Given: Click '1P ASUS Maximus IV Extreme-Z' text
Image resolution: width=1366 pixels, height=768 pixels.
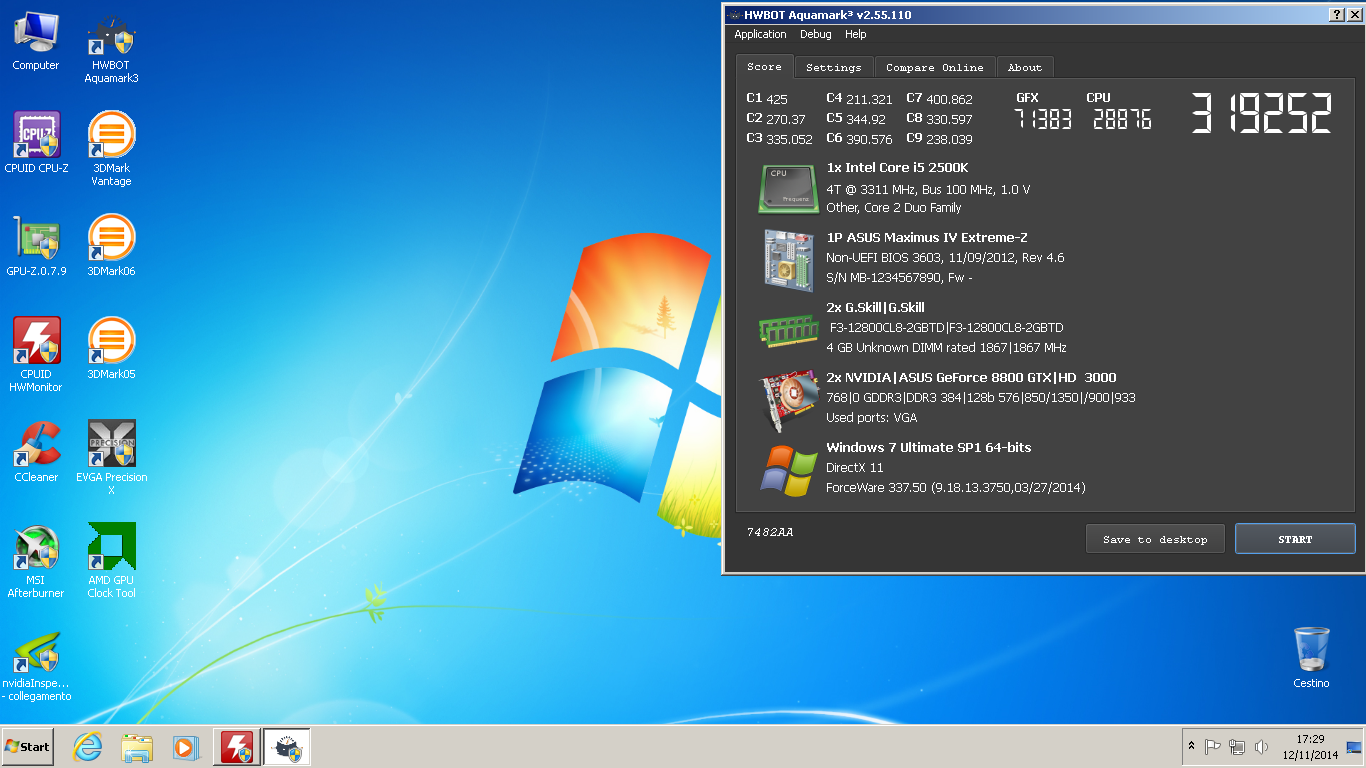Looking at the screenshot, I should [927, 238].
